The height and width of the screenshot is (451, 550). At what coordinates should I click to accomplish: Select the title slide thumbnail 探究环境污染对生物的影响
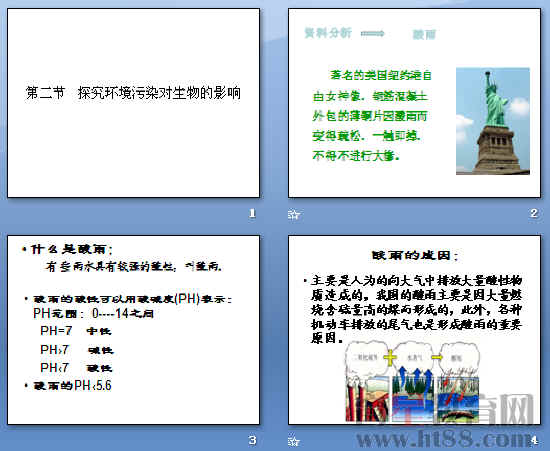click(133, 103)
